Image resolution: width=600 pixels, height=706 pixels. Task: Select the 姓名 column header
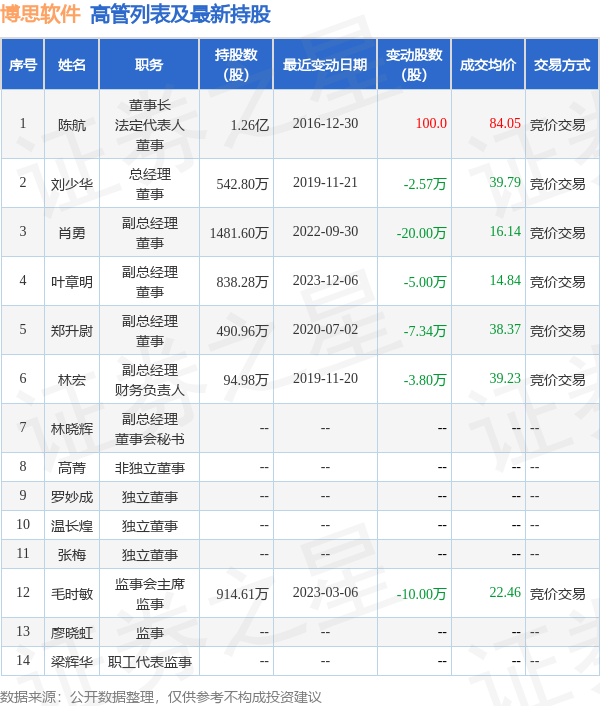72,65
